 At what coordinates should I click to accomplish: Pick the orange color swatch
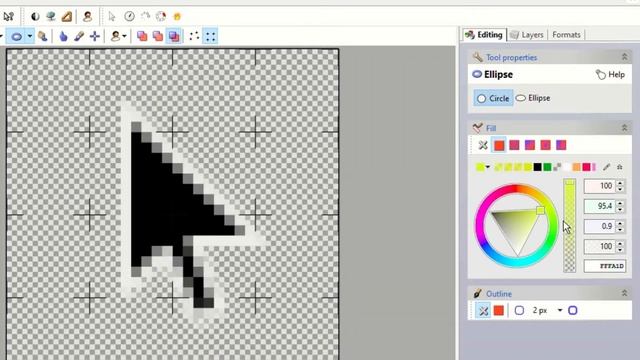tap(576, 167)
